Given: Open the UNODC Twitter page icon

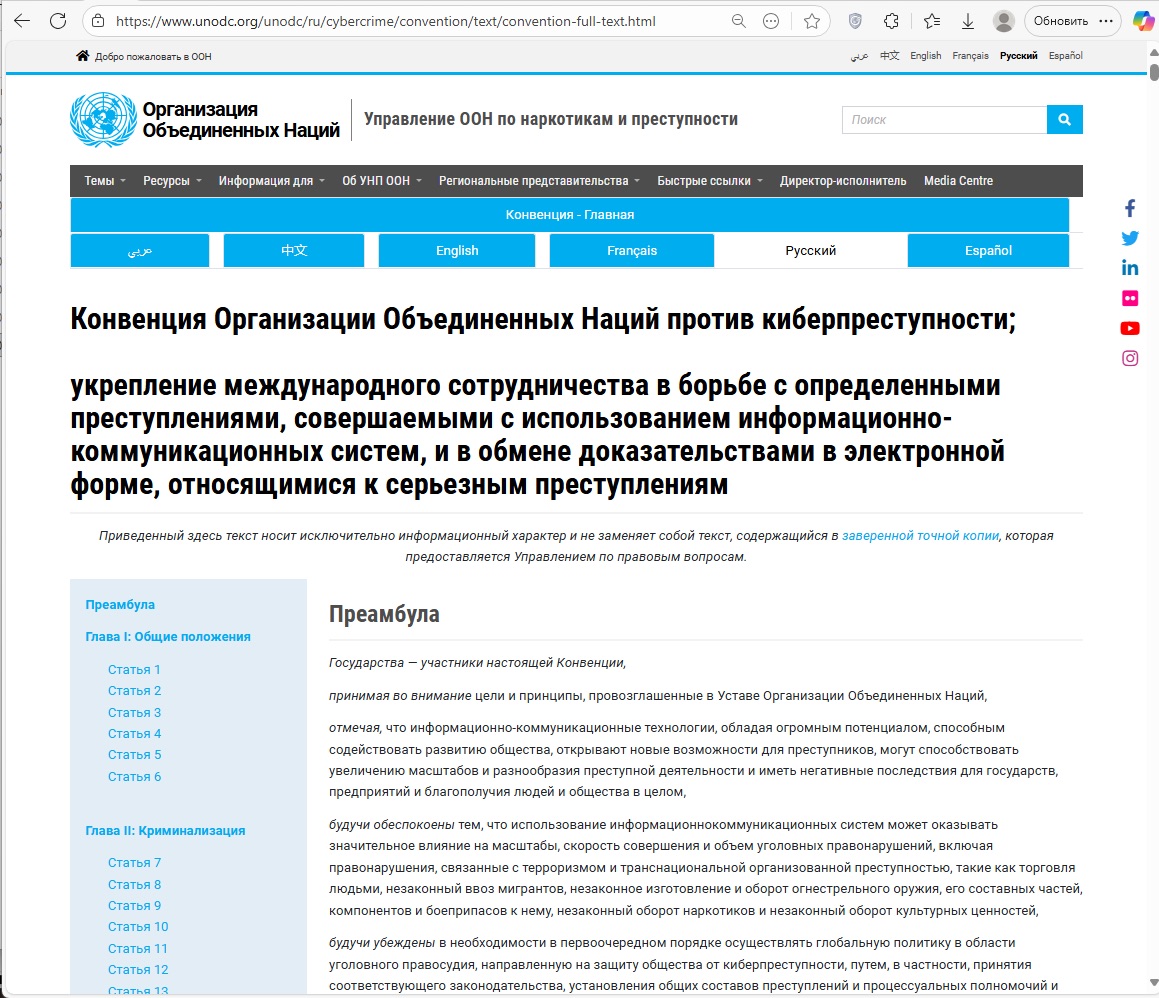Looking at the screenshot, I should click(1129, 238).
